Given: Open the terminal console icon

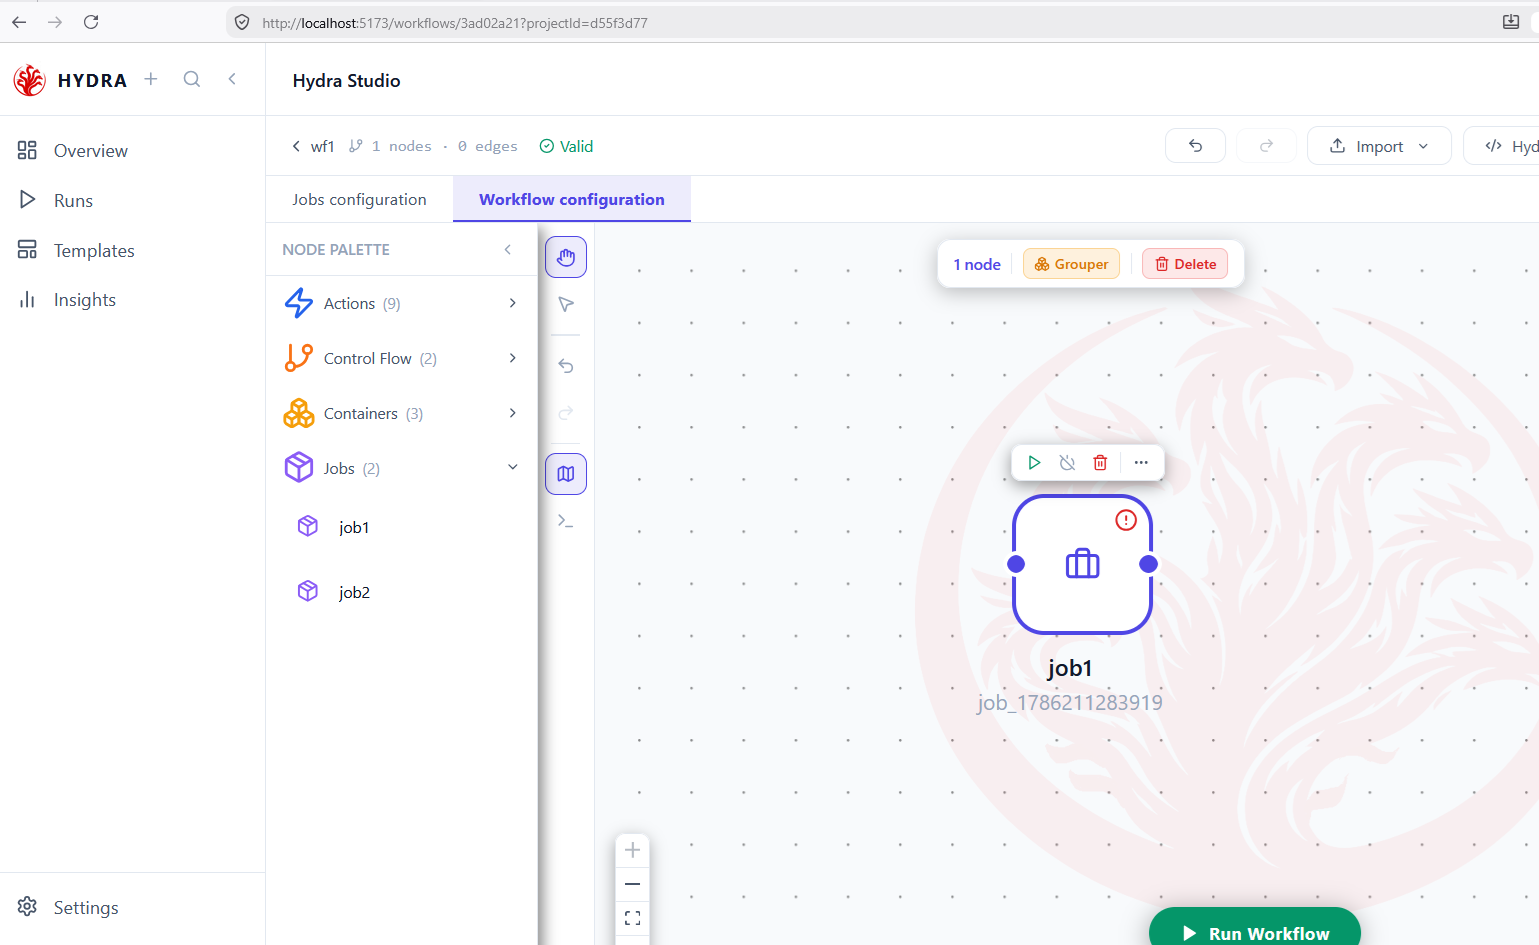Looking at the screenshot, I should point(566,521).
